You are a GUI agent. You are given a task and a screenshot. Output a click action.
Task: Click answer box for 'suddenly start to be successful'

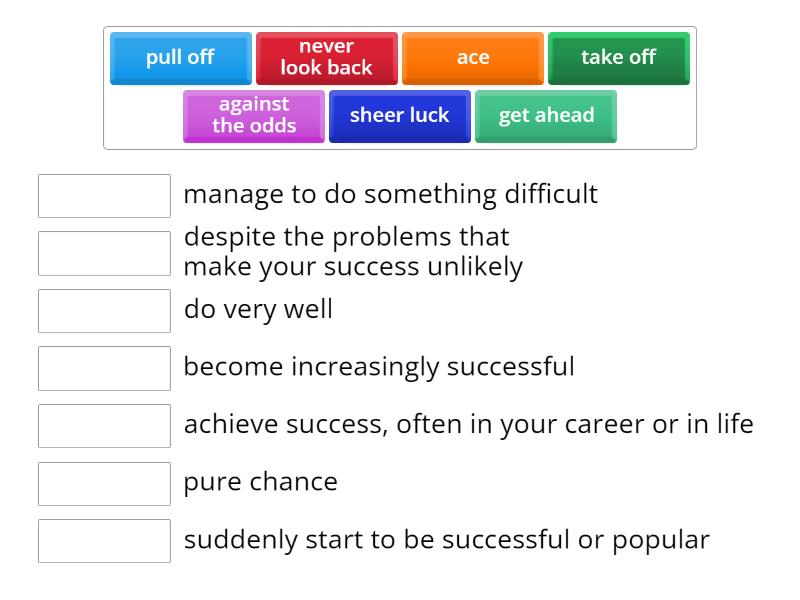104,541
